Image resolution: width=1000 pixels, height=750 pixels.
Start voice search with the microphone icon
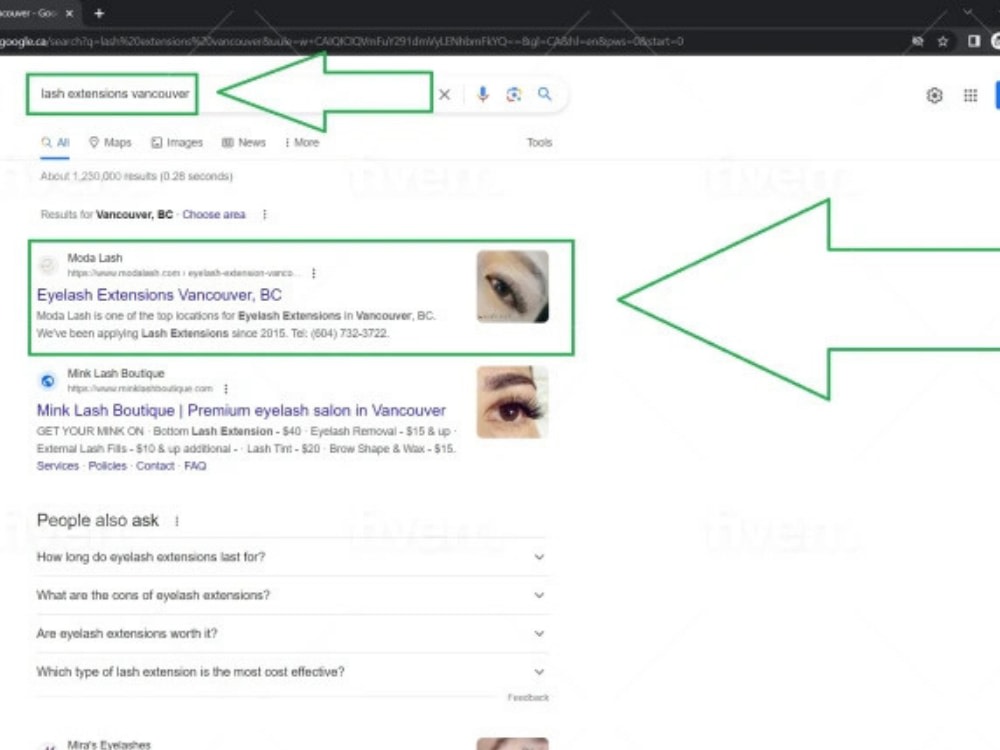click(x=483, y=94)
